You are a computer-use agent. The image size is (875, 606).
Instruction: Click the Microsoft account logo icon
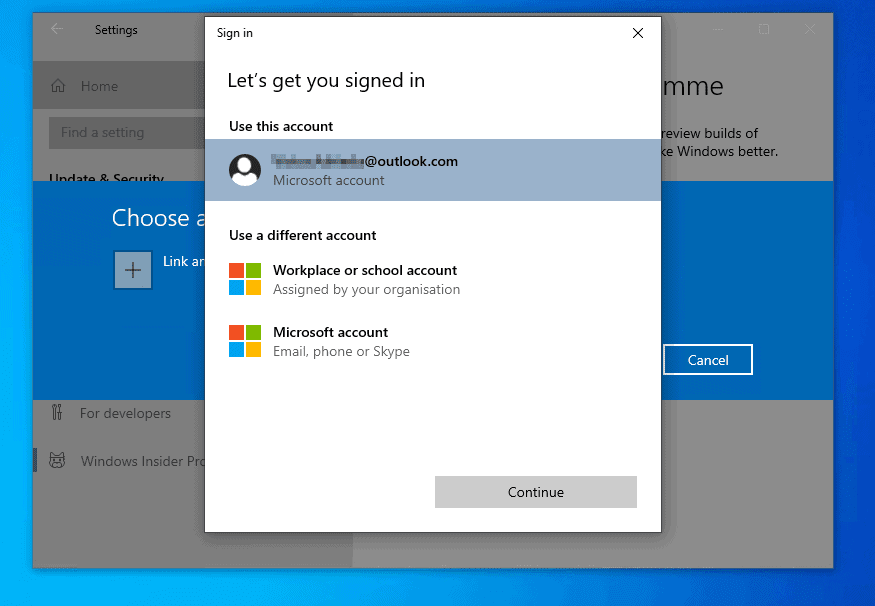click(245, 341)
